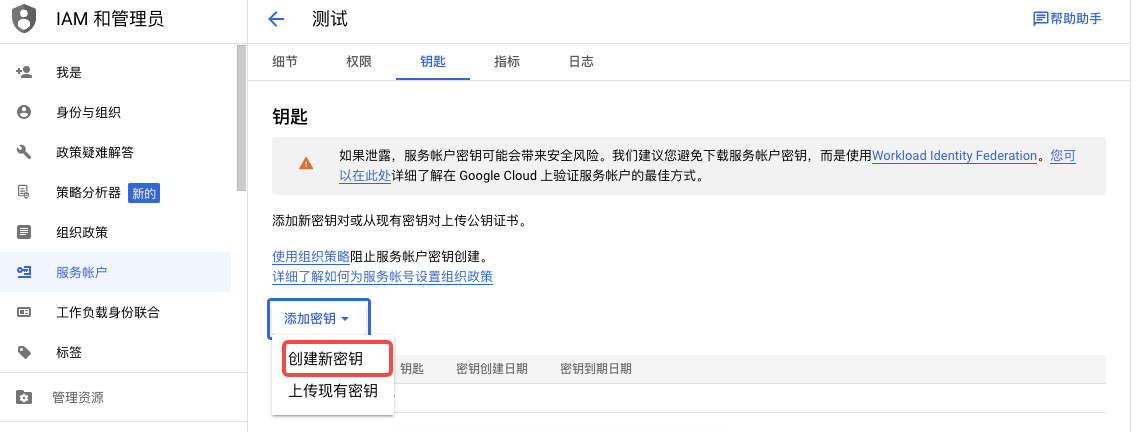Open the 帮助助手 panel
Image resolution: width=1139 pixels, height=432 pixels.
(1066, 19)
